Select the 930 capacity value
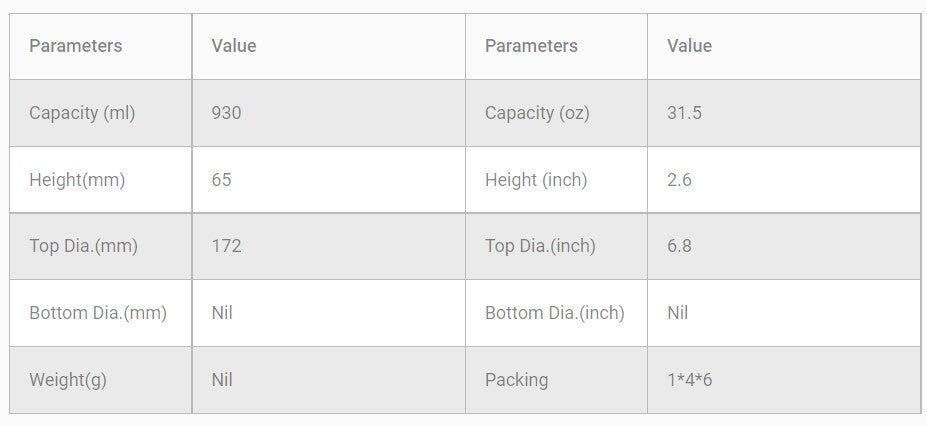927x426 pixels. click(227, 113)
